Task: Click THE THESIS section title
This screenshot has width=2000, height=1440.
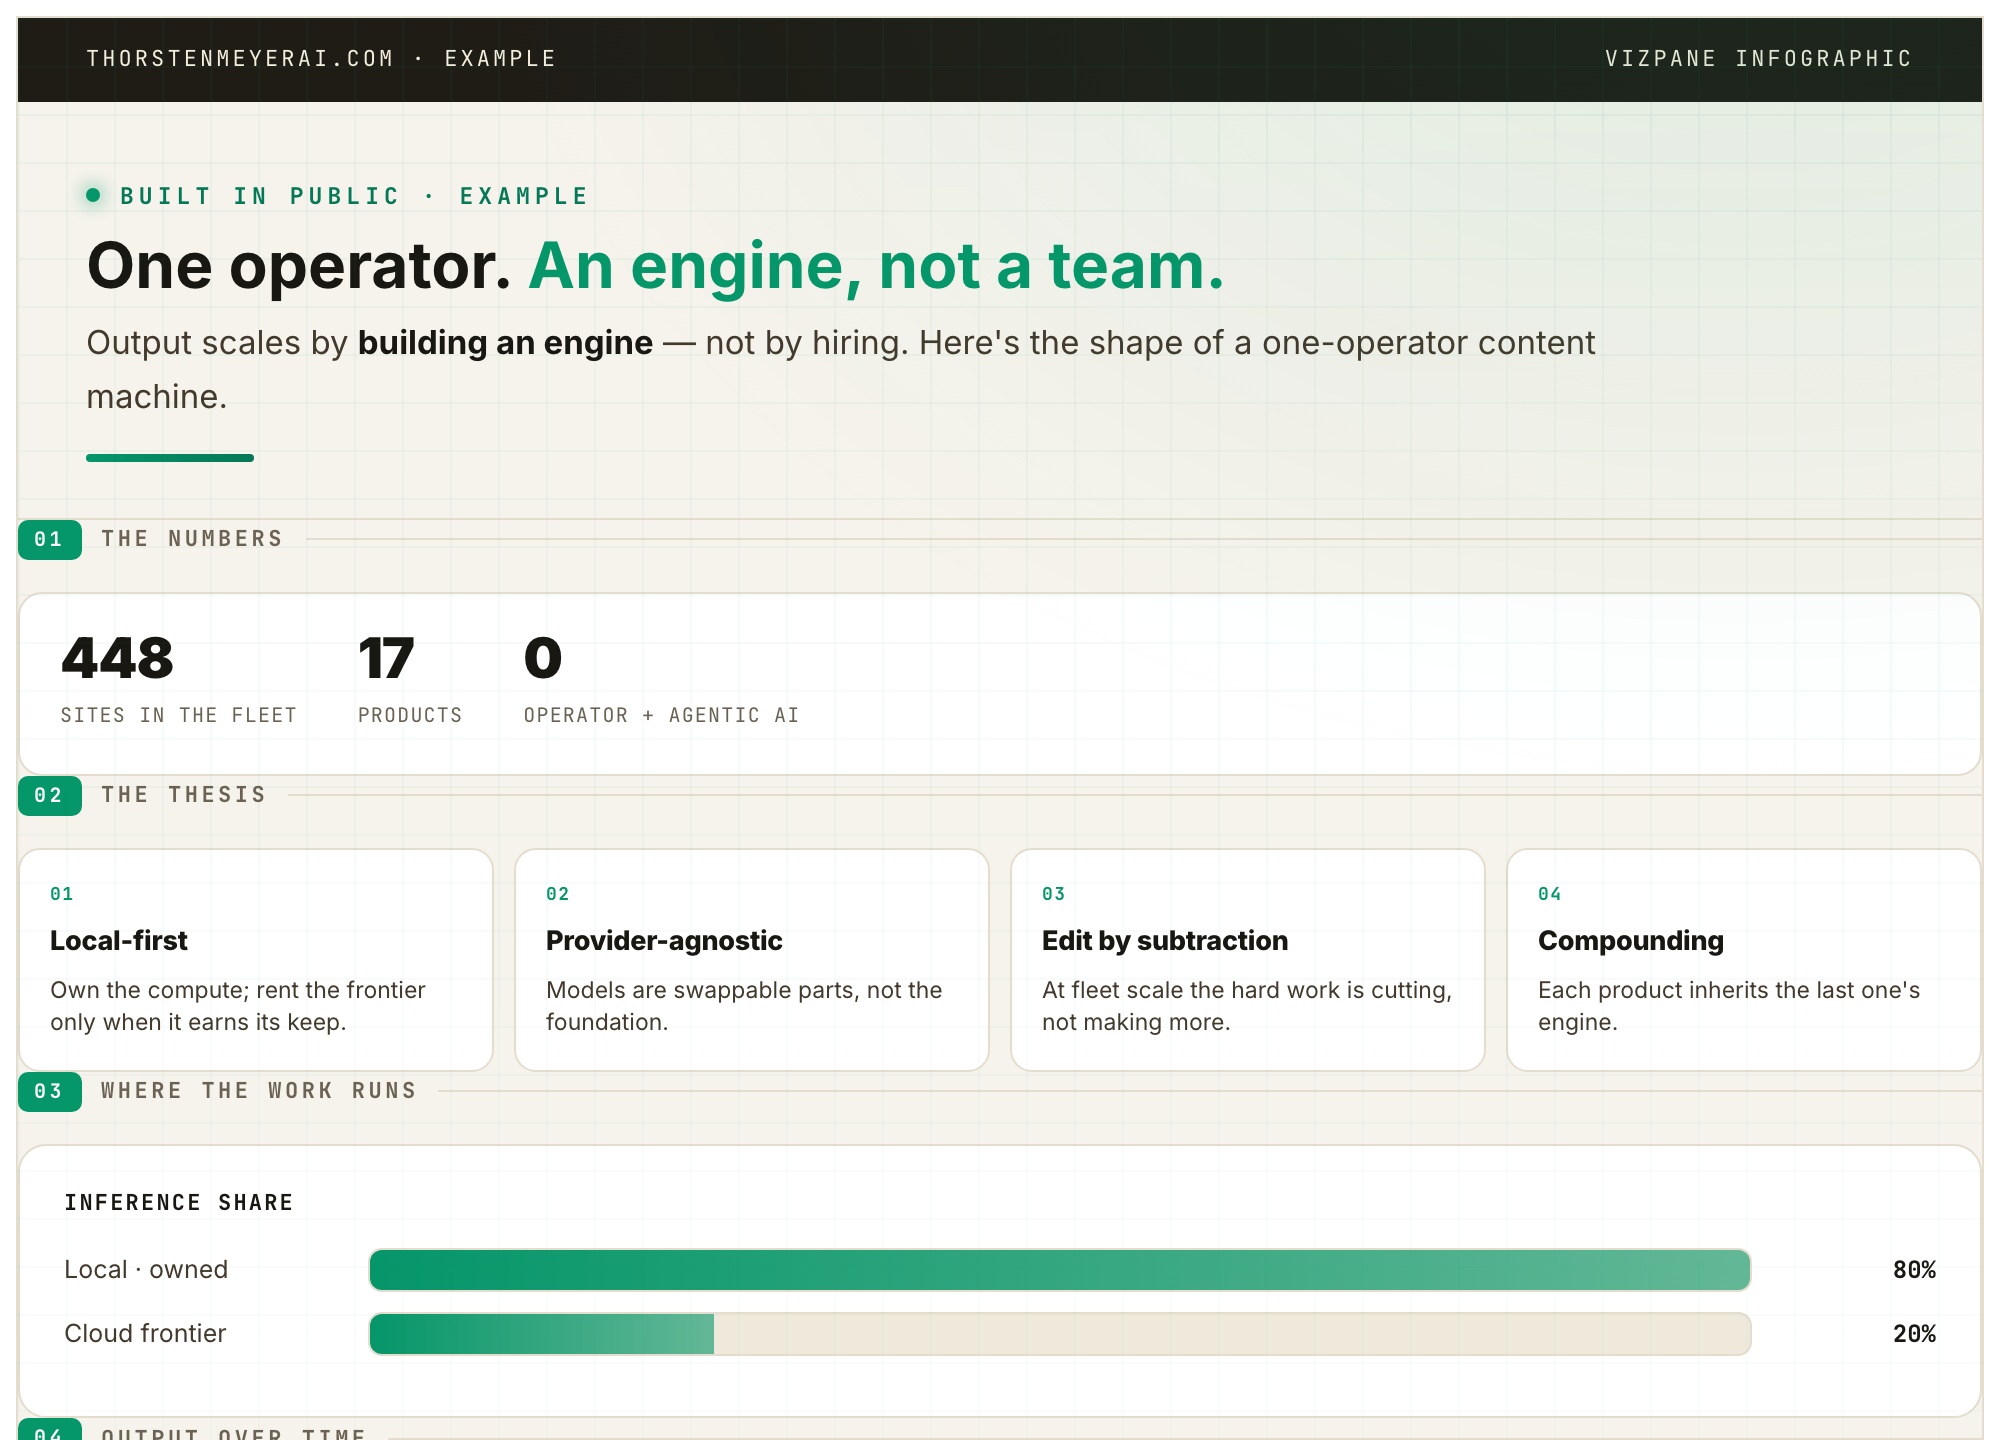Action: (x=184, y=795)
